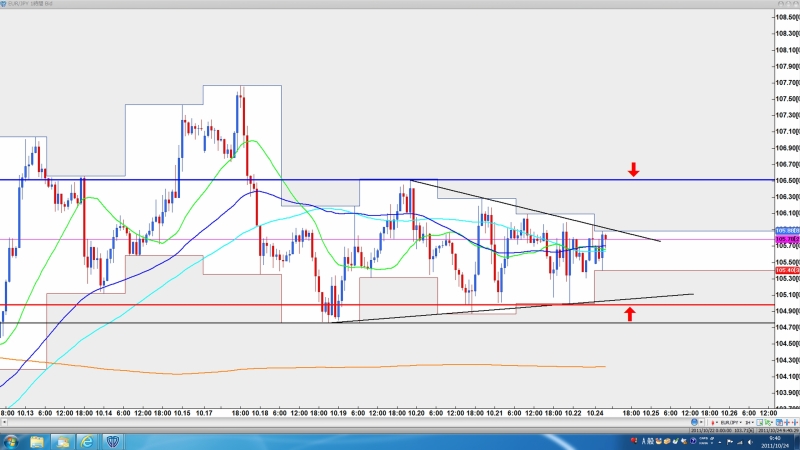This screenshot has width=800, height=450.
Task: Open the Windows Start menu
Action: [11, 441]
